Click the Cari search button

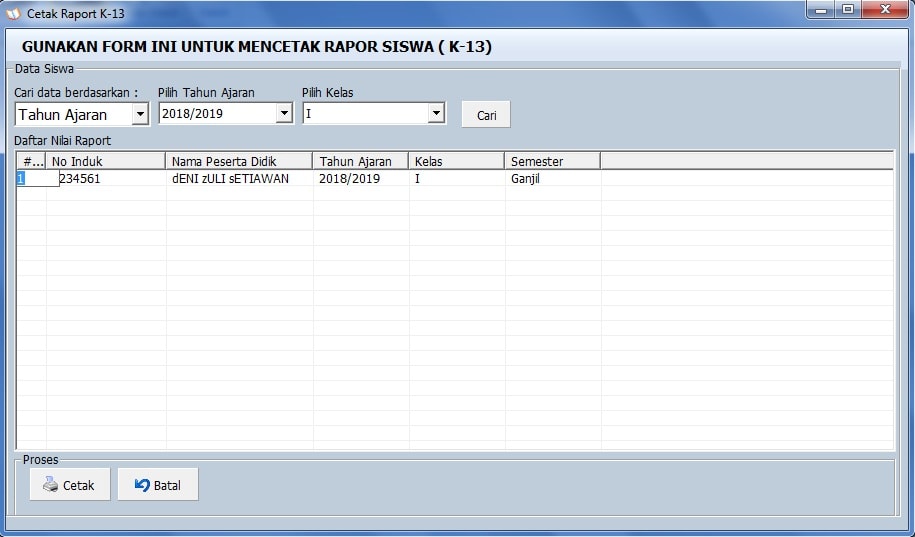[x=486, y=114]
